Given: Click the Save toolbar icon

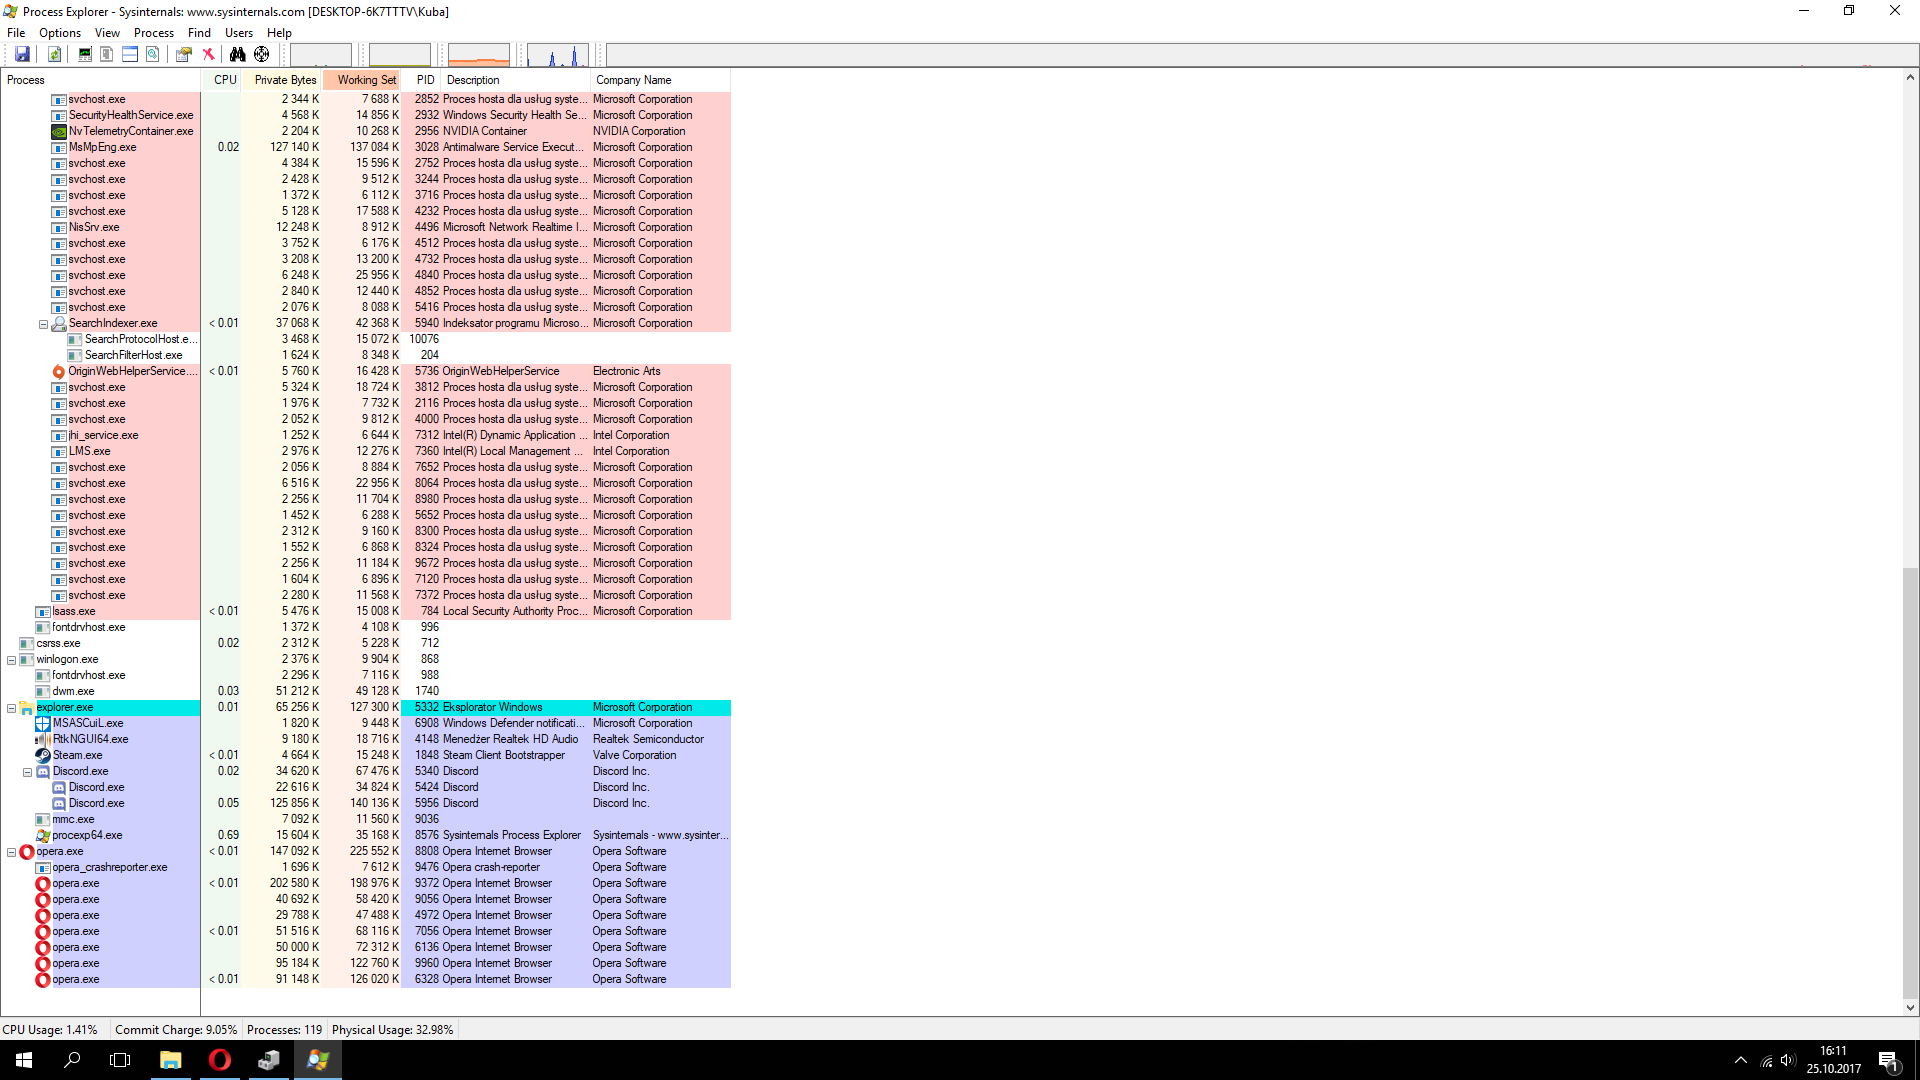Looking at the screenshot, I should [x=22, y=54].
